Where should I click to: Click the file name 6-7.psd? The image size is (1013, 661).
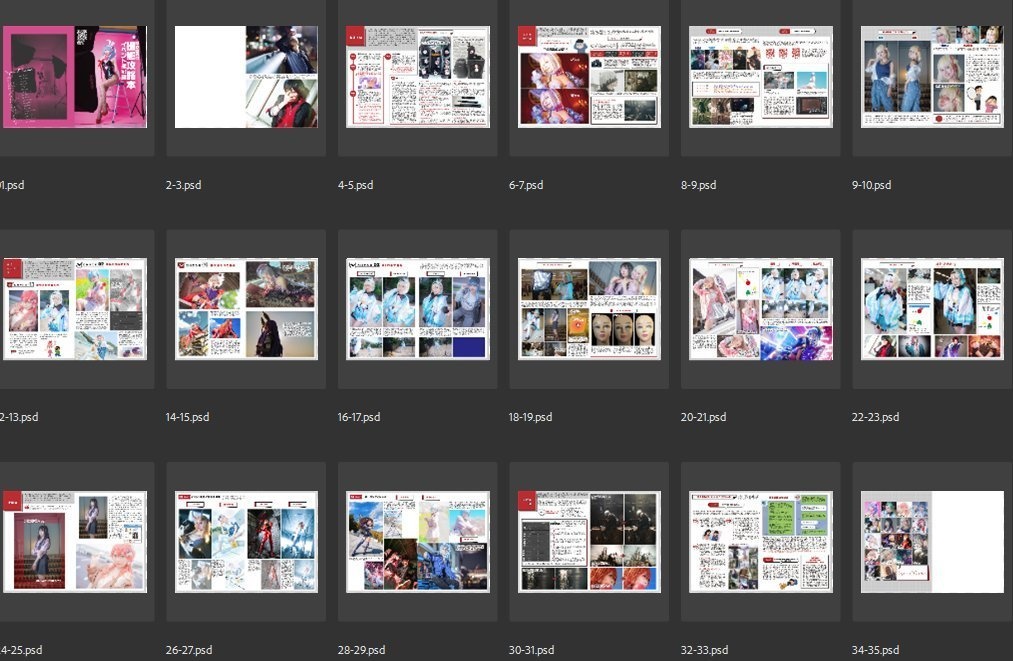coord(526,185)
